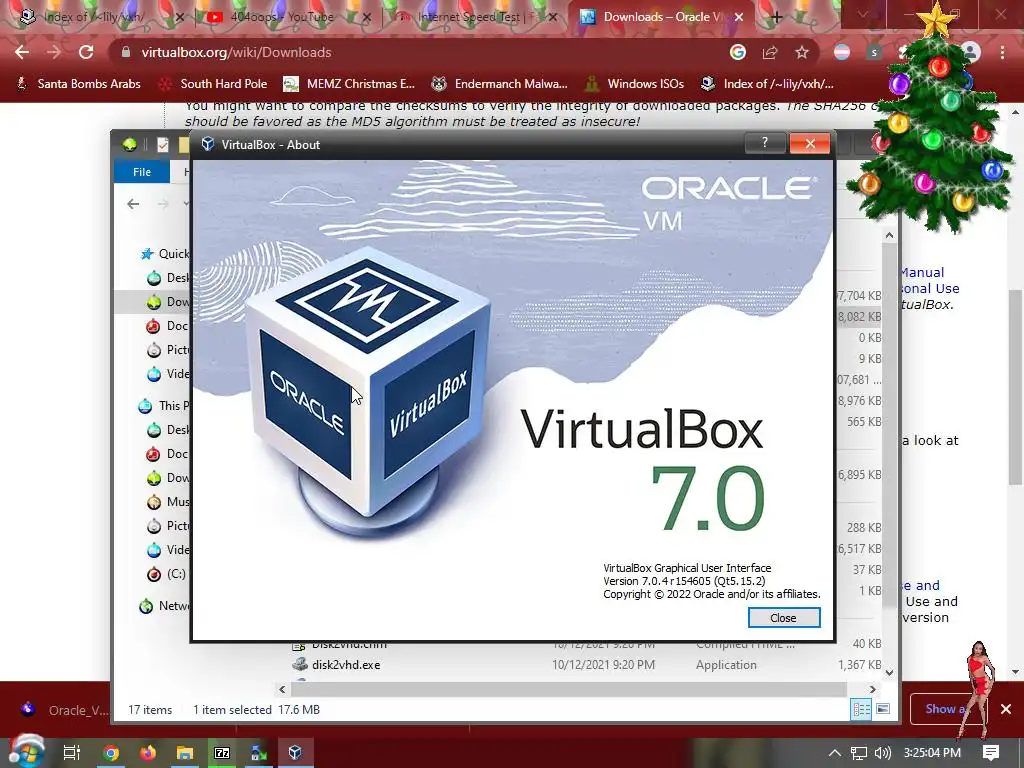The width and height of the screenshot is (1024, 768).
Task: Select Quick access in Explorer sidebar
Action: point(165,253)
